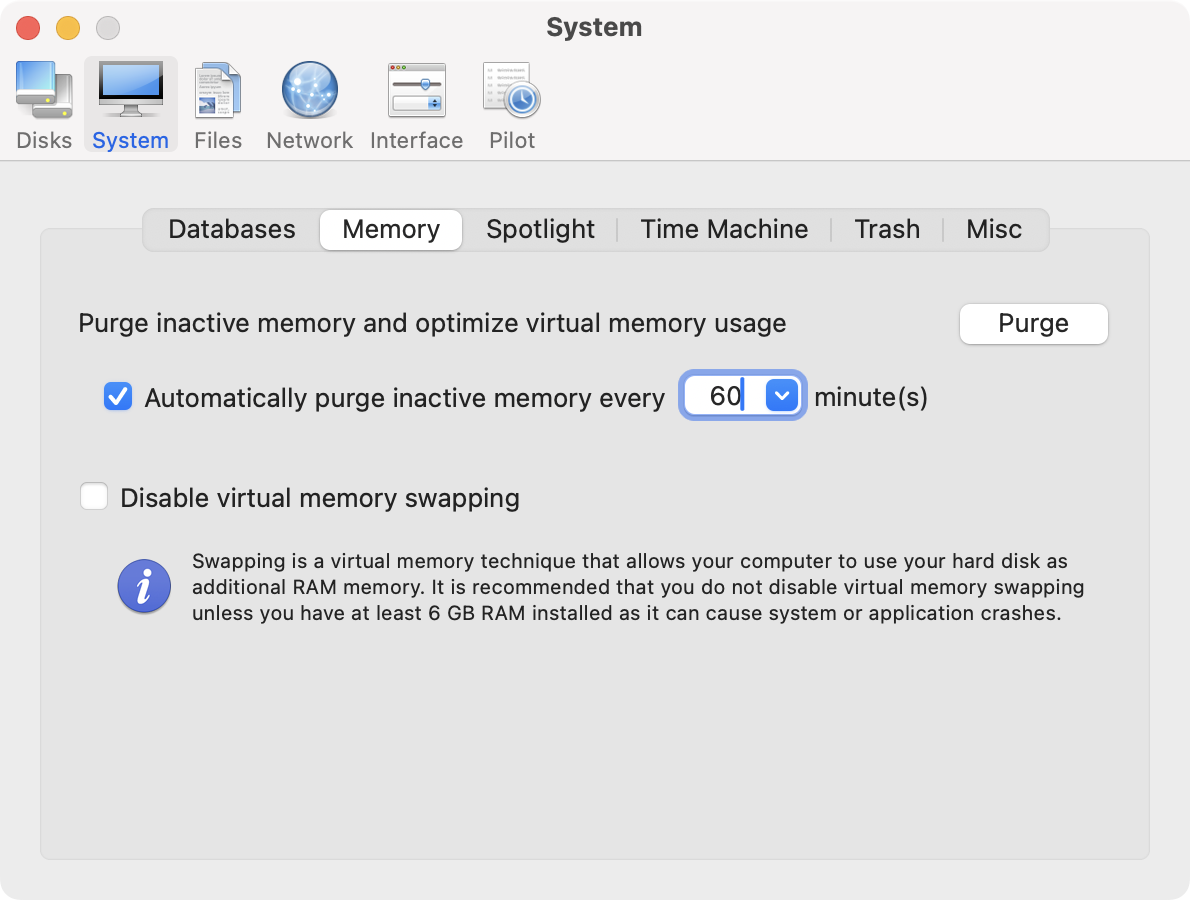Click the minutes value text field
Image resolution: width=1190 pixels, height=900 pixels.
(724, 396)
